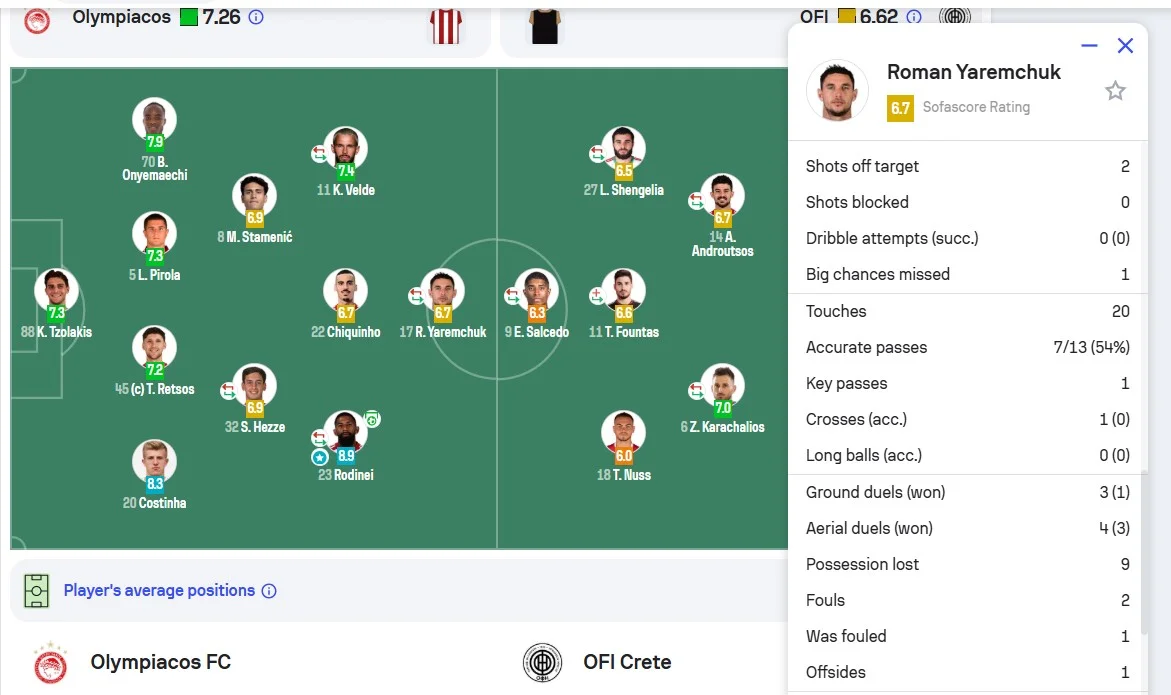Click info icon beside OFI 6.62 rating
This screenshot has height=695, width=1171.
pyautogui.click(x=913, y=17)
